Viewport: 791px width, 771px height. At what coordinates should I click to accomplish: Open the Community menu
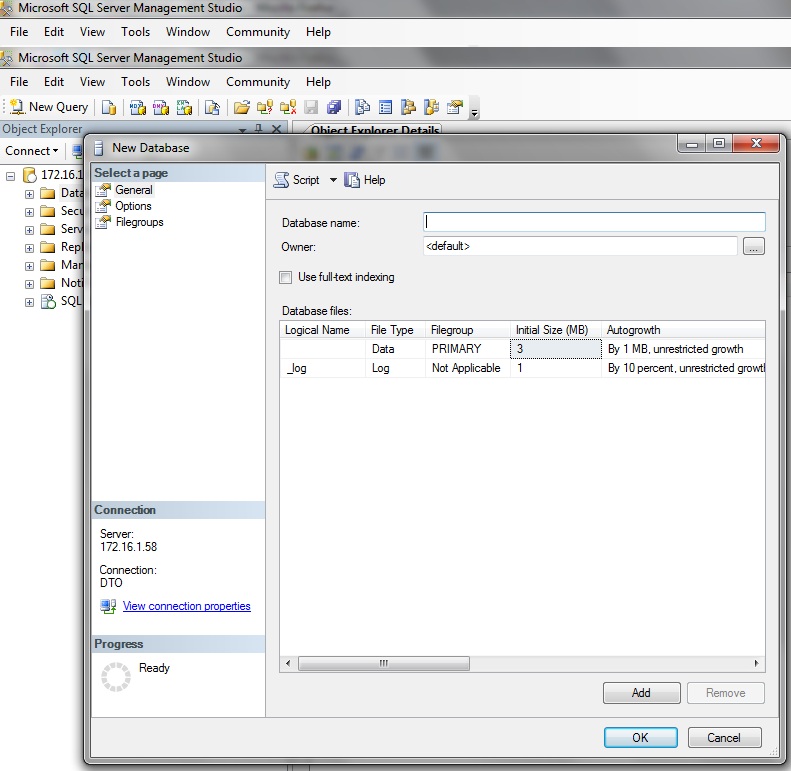[257, 82]
